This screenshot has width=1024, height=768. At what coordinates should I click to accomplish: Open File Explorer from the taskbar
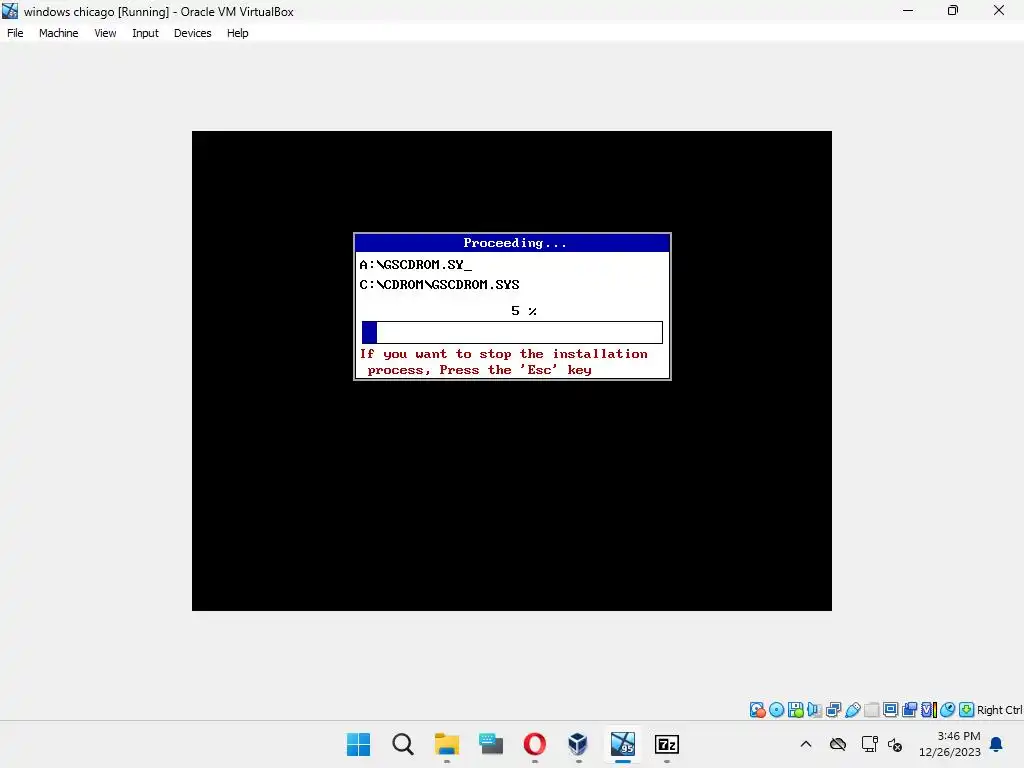click(x=447, y=744)
